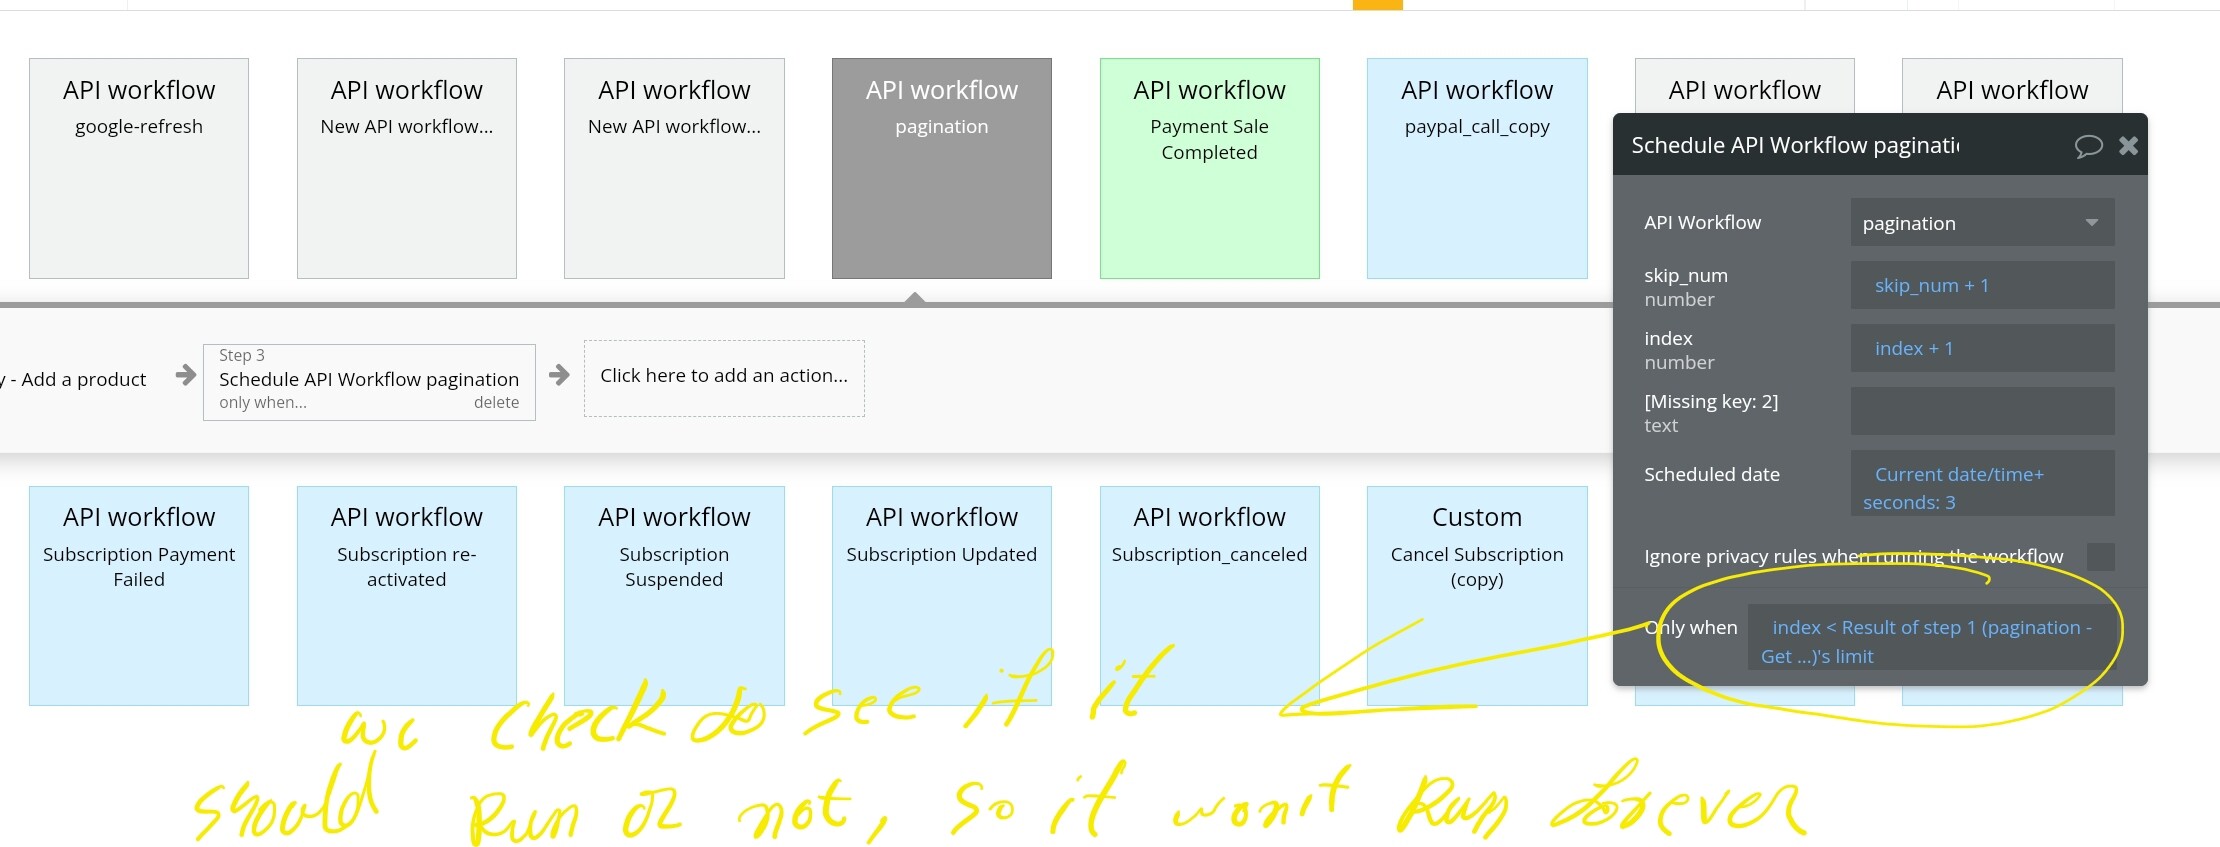Open the Payment Sale Completed workflow card

click(1210, 168)
